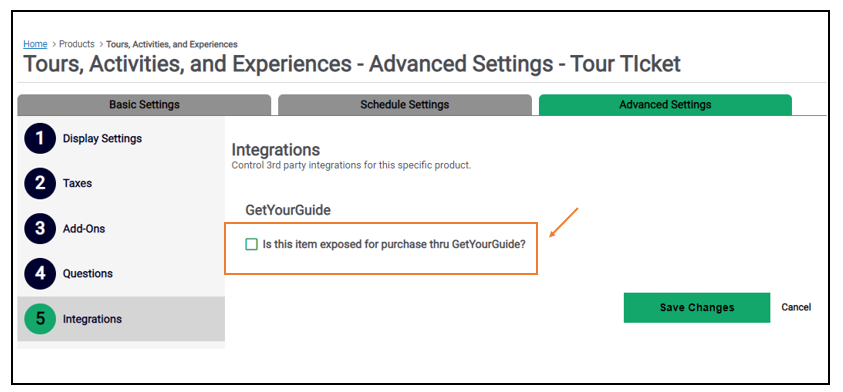Screen dimensions: 843x392
Task: Open the Schedule Settings tab
Action: (405, 105)
